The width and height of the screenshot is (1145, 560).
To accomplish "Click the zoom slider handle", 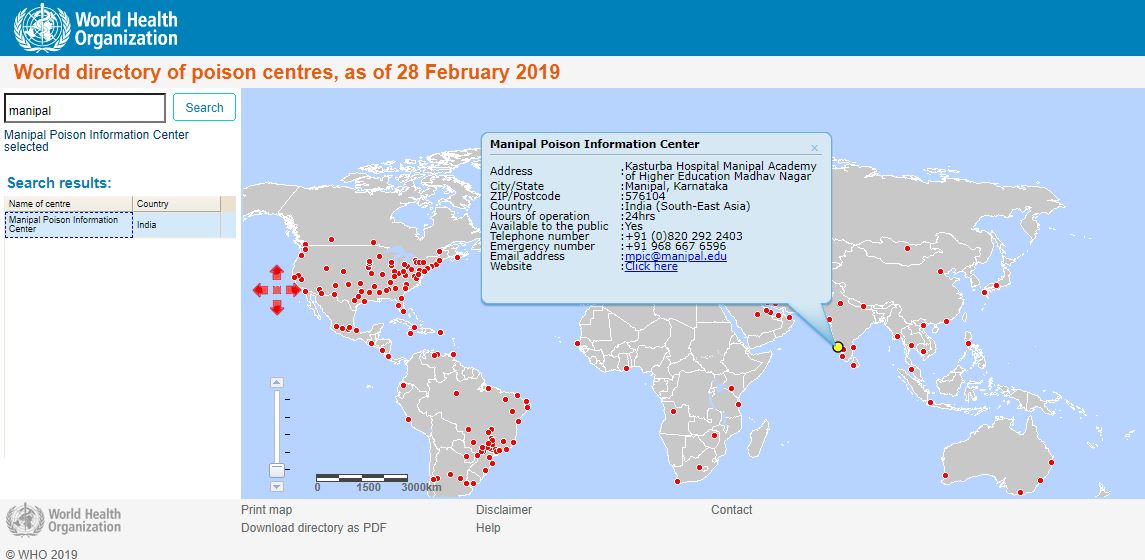I will click(277, 469).
